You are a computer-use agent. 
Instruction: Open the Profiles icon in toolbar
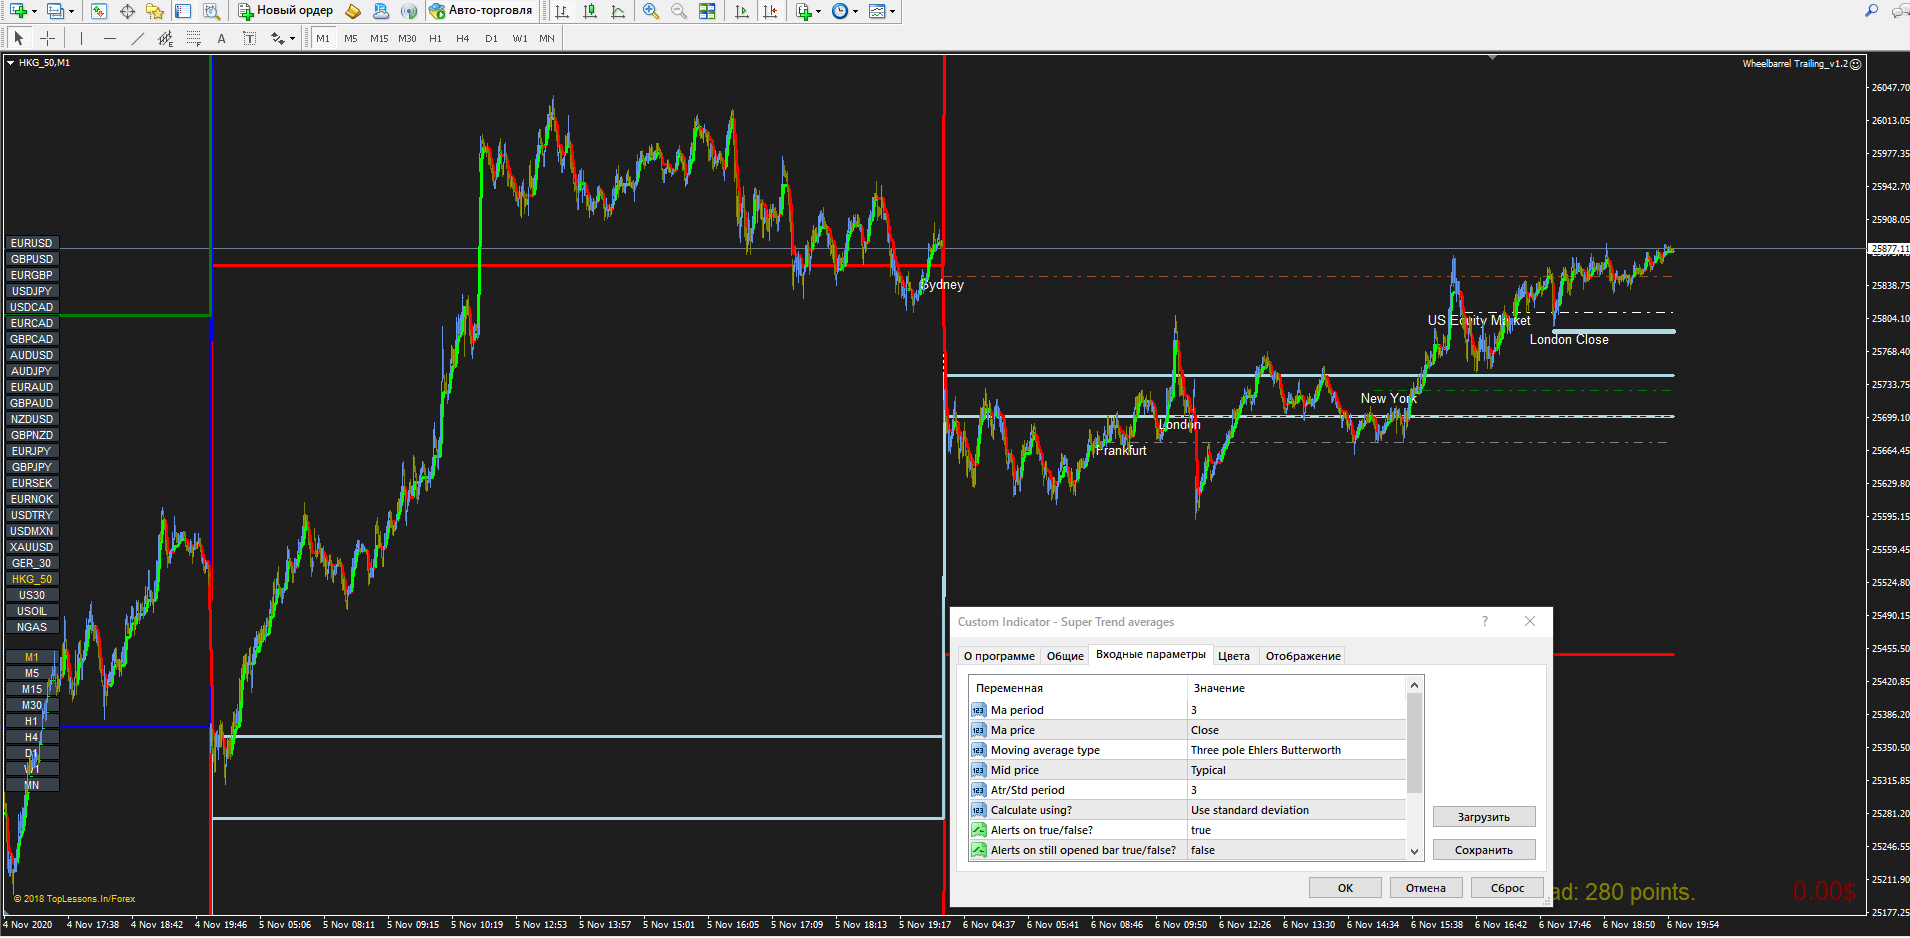point(55,11)
